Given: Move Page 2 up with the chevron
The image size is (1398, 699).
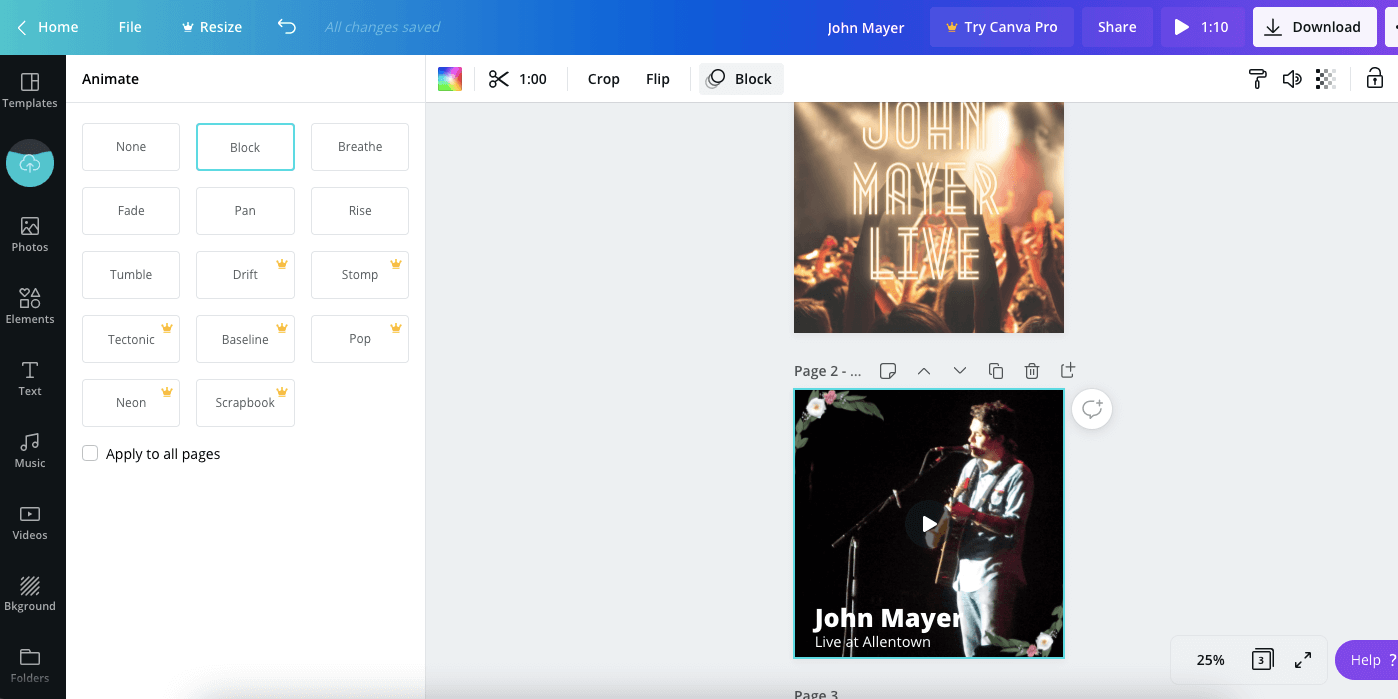Looking at the screenshot, I should coord(924,370).
